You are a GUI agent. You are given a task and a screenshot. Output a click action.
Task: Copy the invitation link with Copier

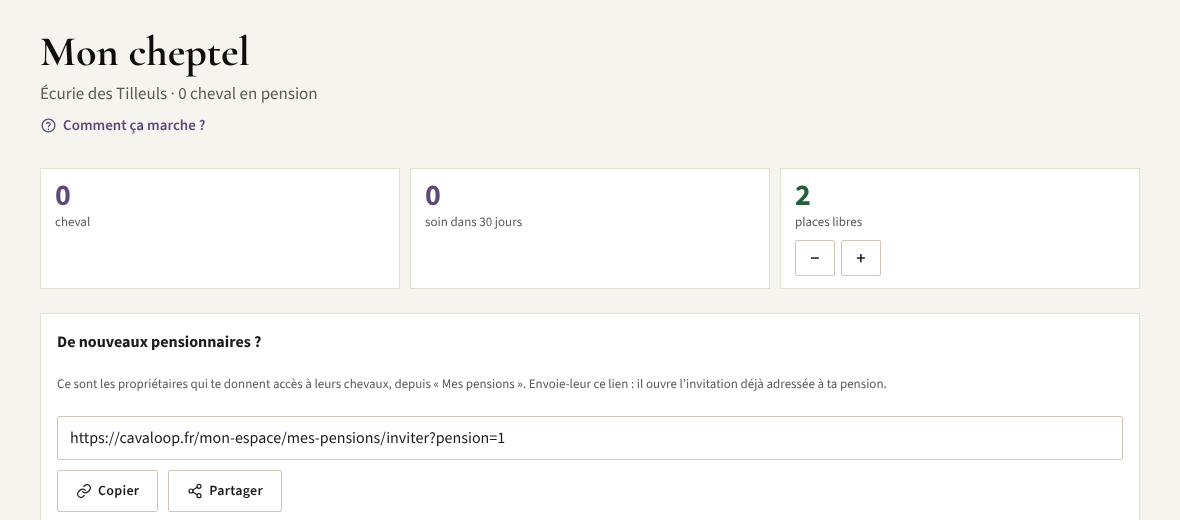click(x=108, y=491)
